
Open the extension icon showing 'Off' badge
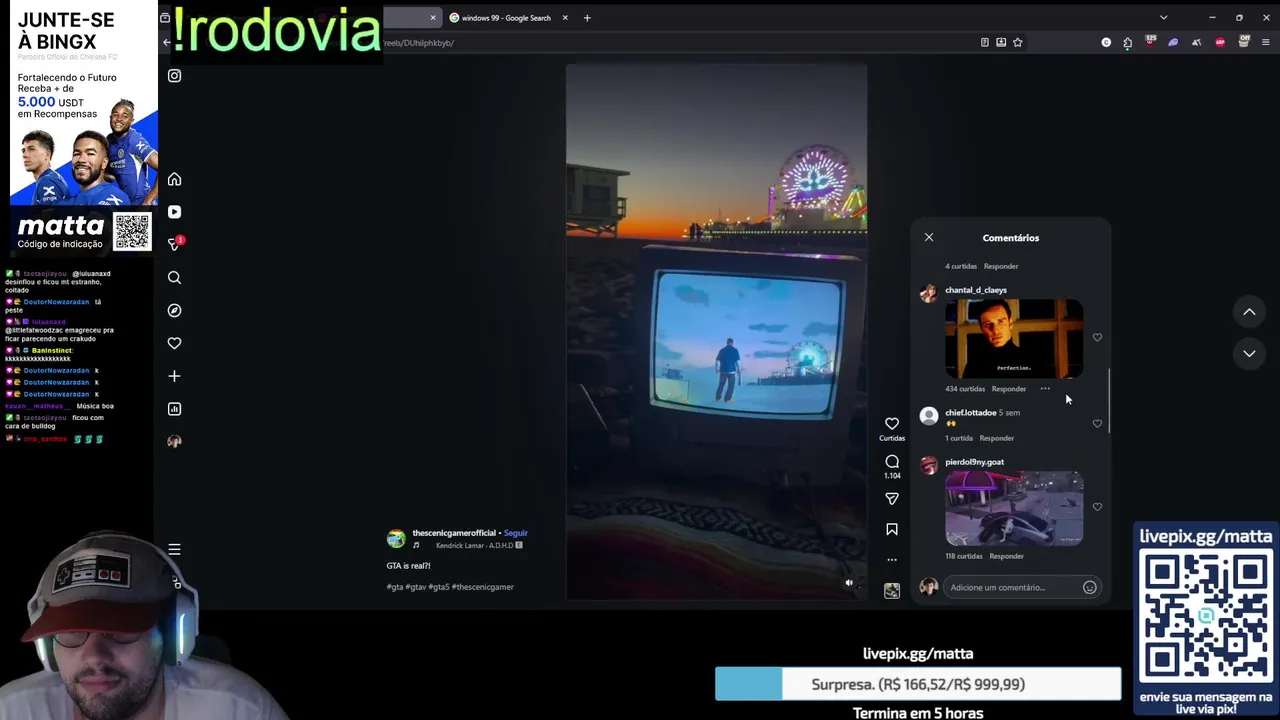1244,42
